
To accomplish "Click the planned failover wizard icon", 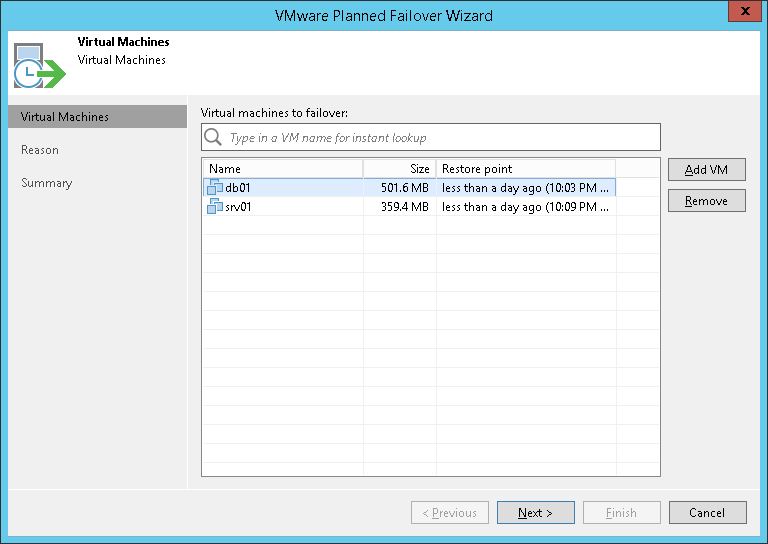I will 39,66.
